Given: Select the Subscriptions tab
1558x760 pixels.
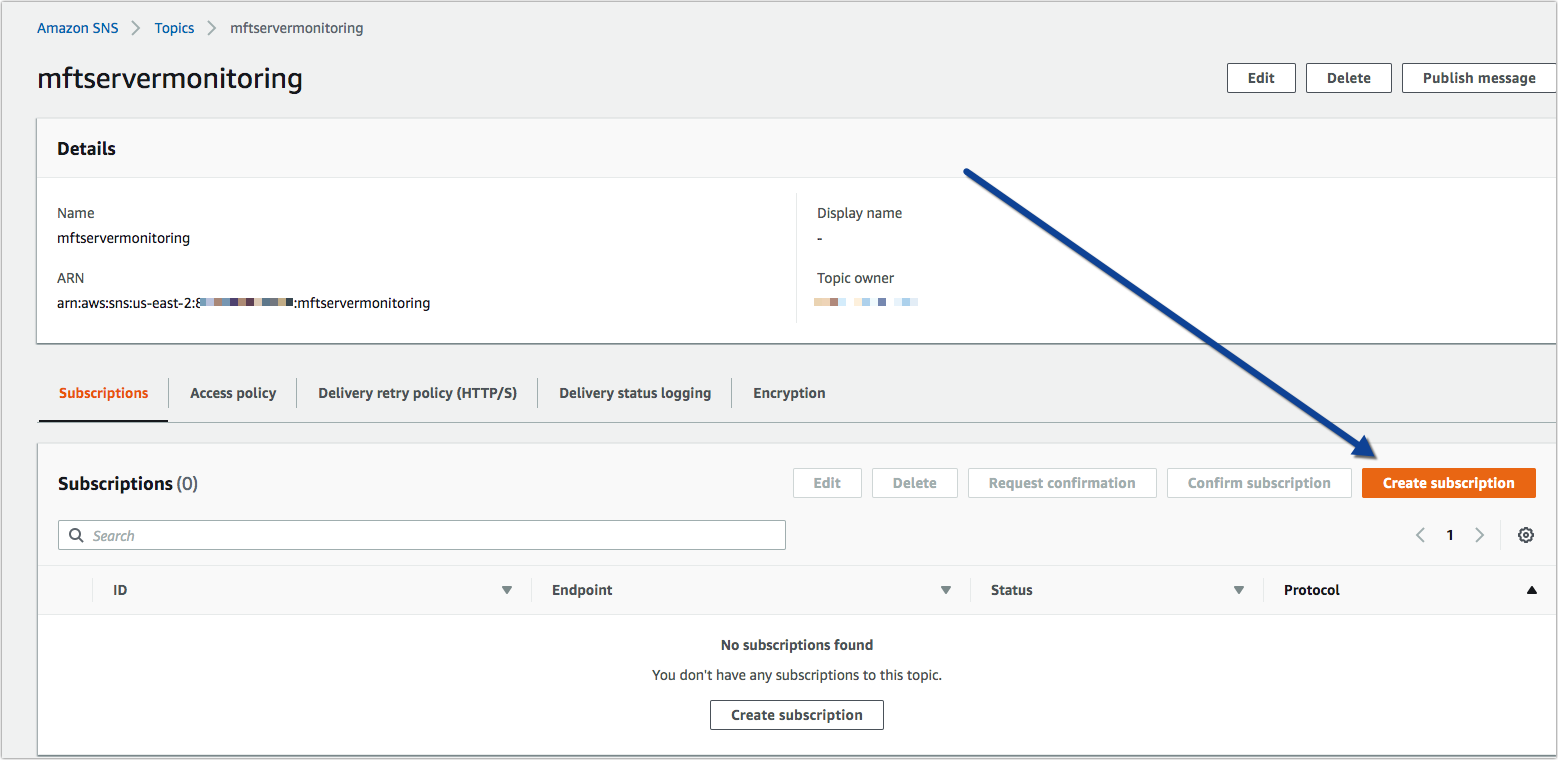Looking at the screenshot, I should tap(103, 393).
